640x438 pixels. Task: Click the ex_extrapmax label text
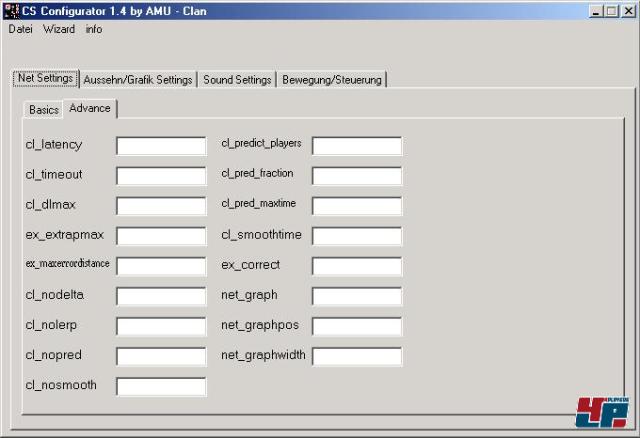point(64,235)
